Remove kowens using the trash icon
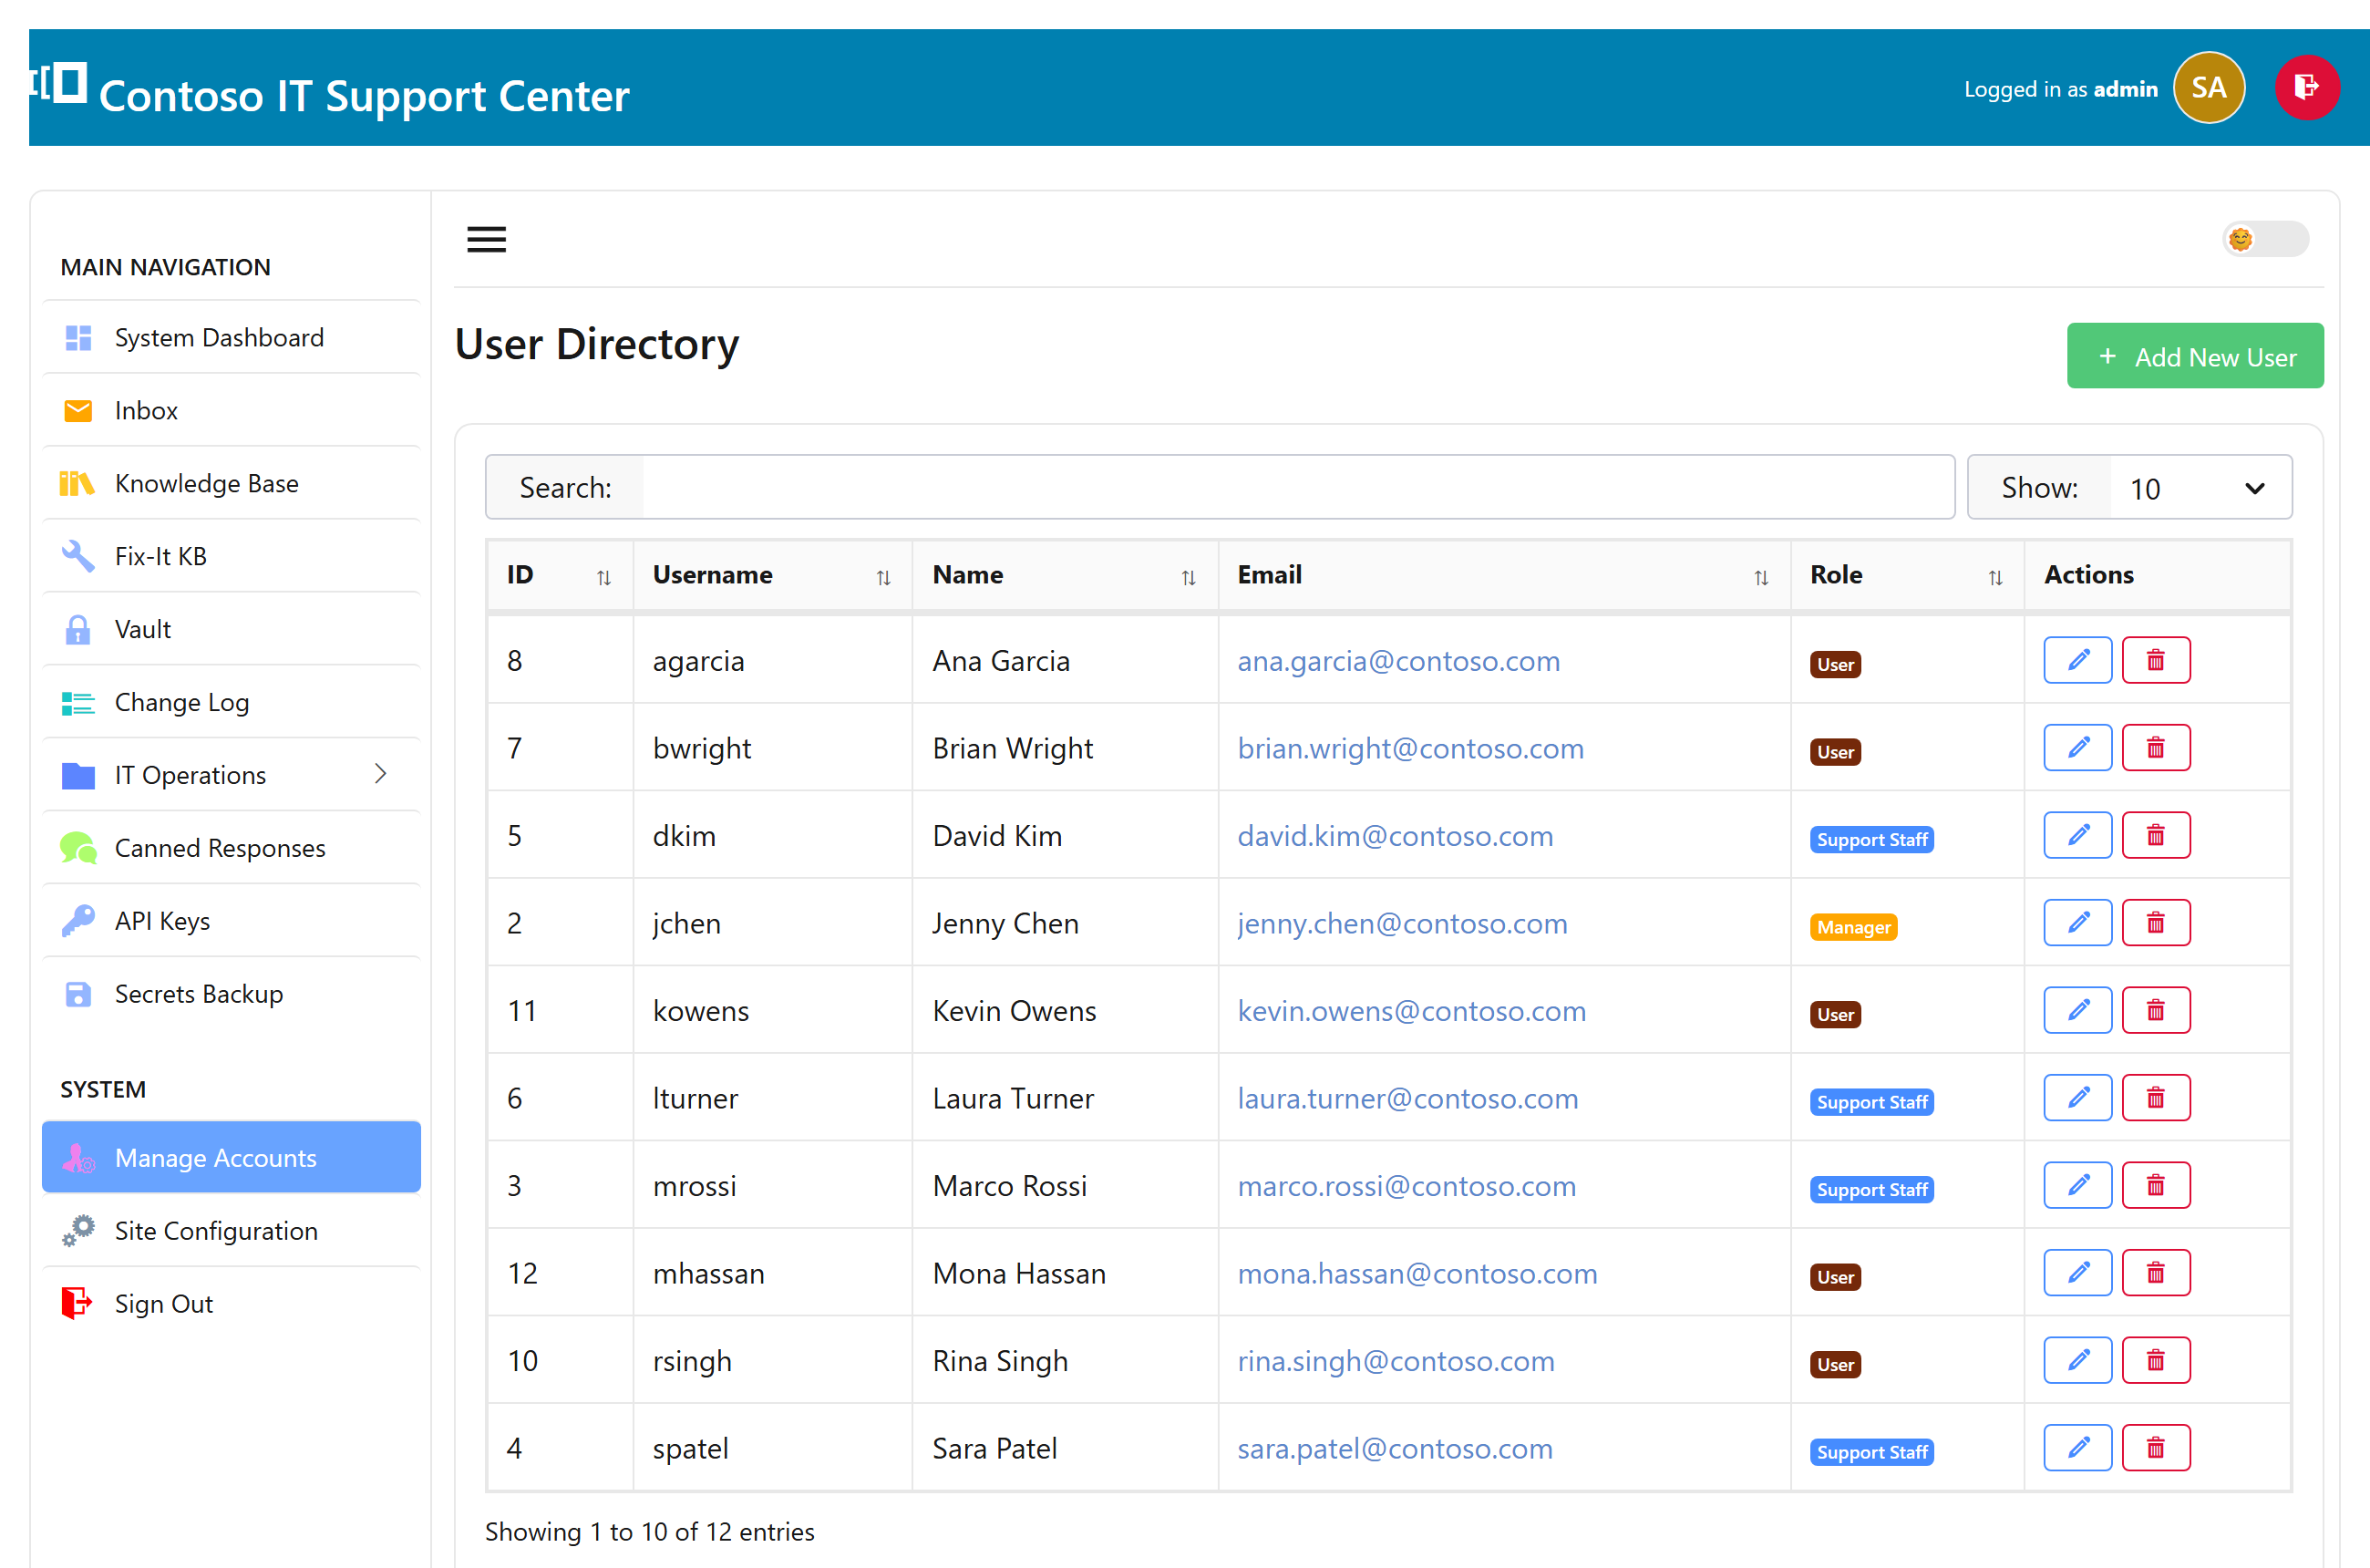 pos(2155,1010)
